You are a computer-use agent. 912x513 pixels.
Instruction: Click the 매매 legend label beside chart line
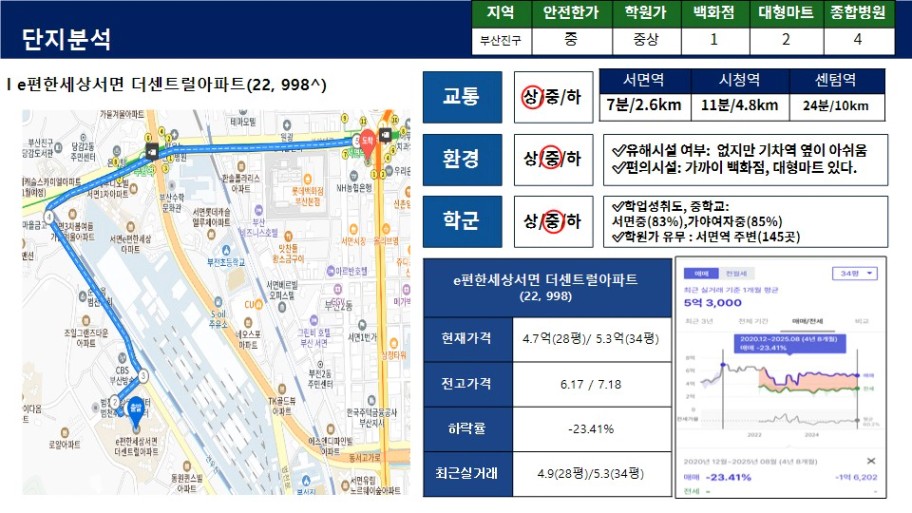click(x=868, y=376)
